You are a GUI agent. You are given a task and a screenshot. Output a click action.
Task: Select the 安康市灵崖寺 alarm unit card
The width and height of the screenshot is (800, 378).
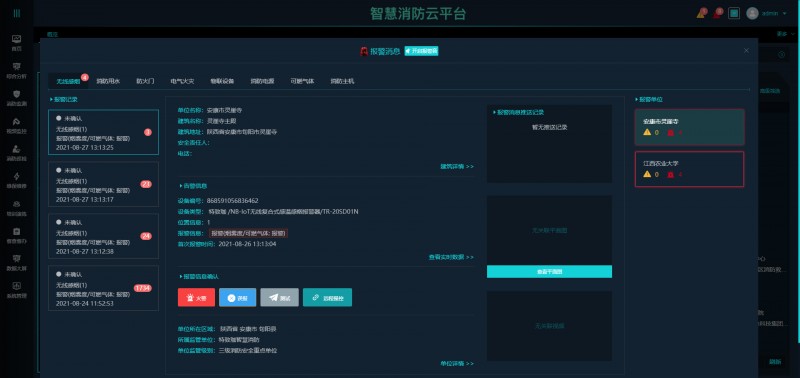pyautogui.click(x=689, y=127)
